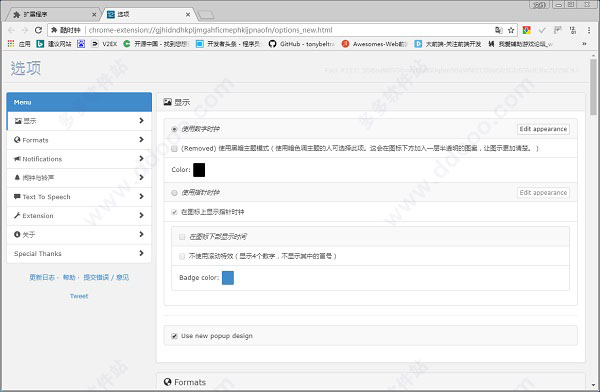Screen dimensions: 600x392
Task: Open the black Color swatch picker
Action: [199, 170]
